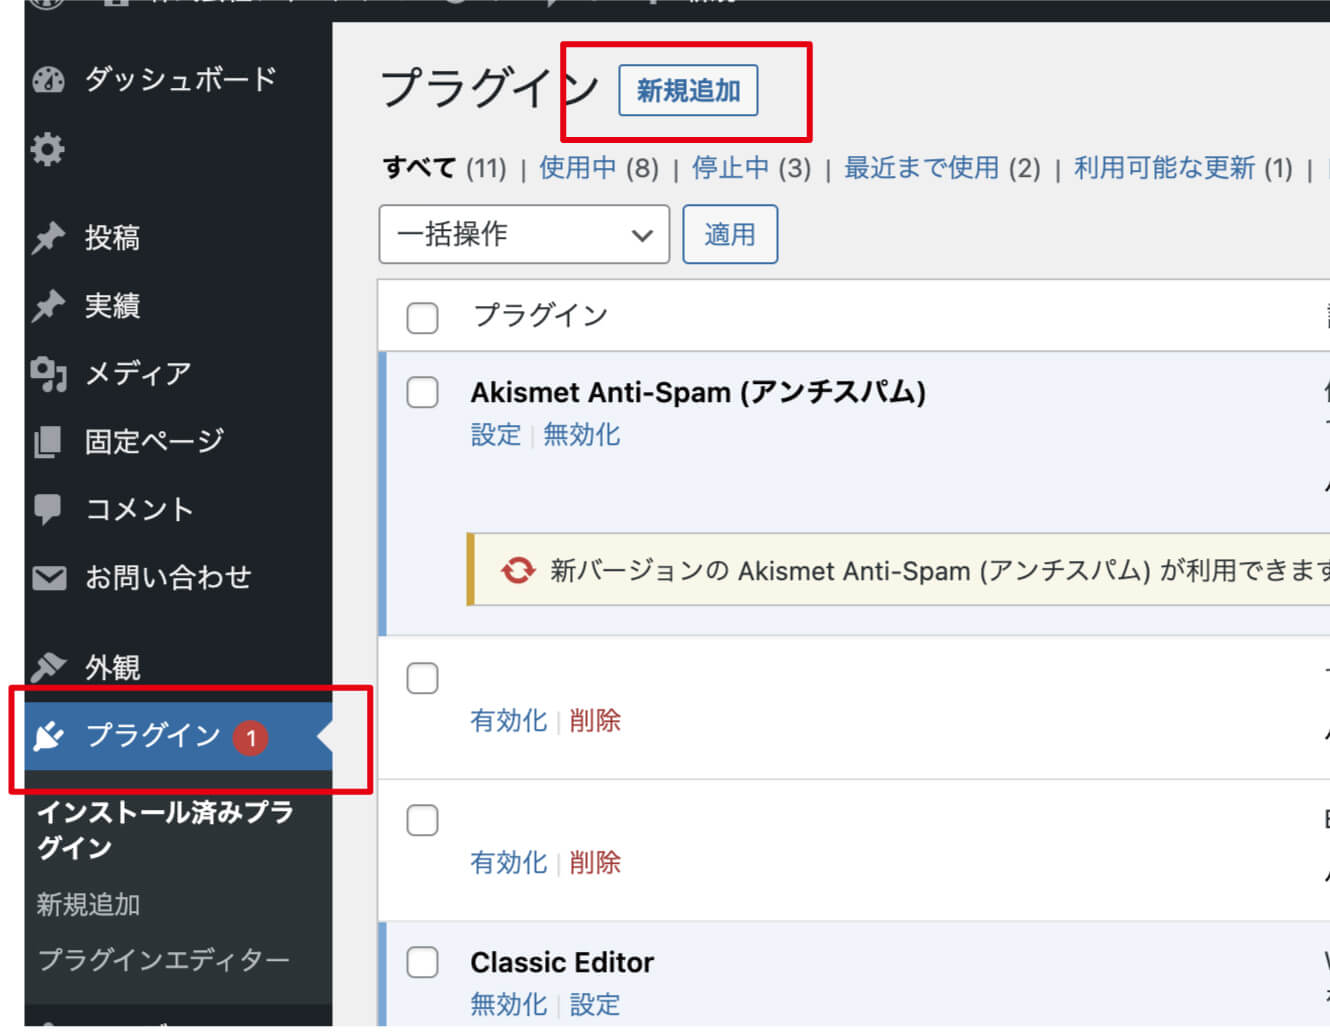Image resolution: width=1330 pixels, height=1034 pixels.
Task: Tick the Akismet Anti-Spam checkbox
Action: [422, 393]
